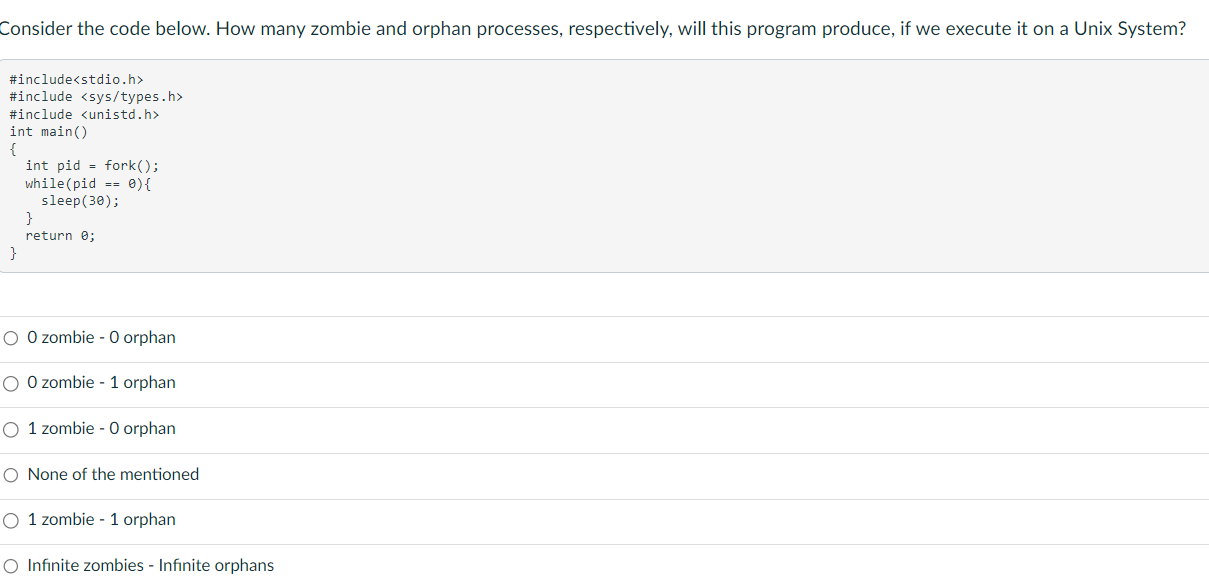1209x588 pixels.
Task: Click the "int pid = fork();" code line
Action: tap(92, 166)
